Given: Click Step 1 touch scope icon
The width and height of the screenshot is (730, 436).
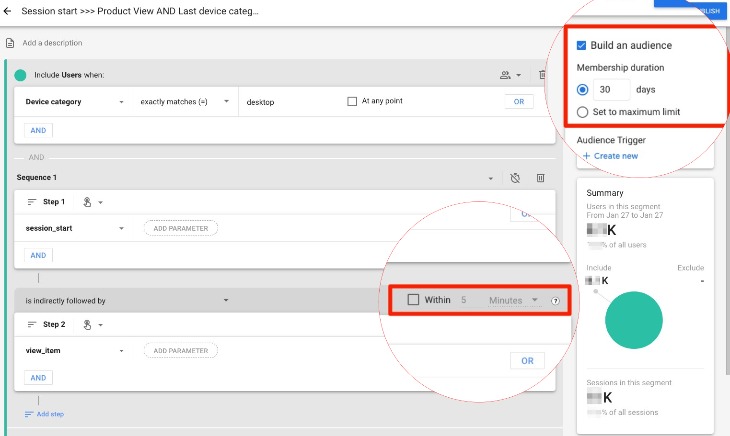Looking at the screenshot, I should coord(87,202).
